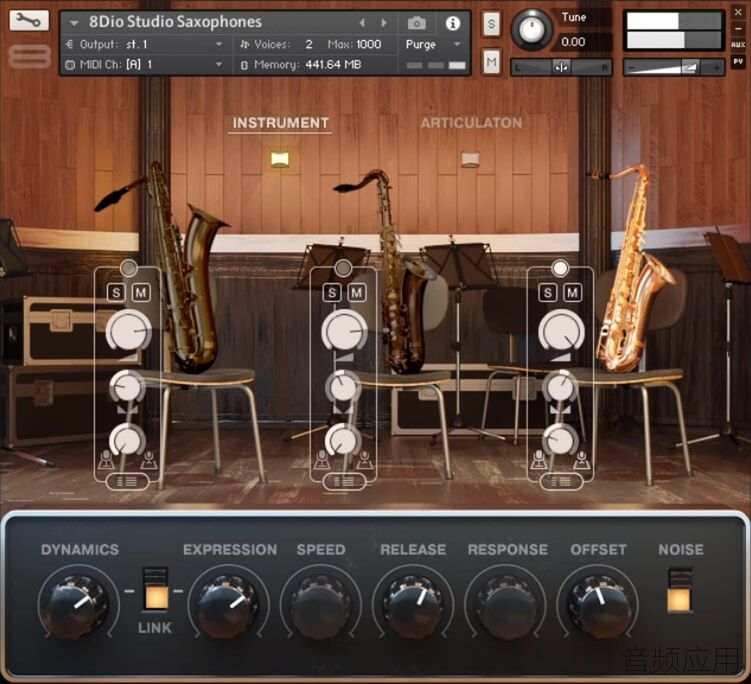This screenshot has height=684, width=751.
Task: Go to next instrument preset arrow
Action: coord(384,23)
